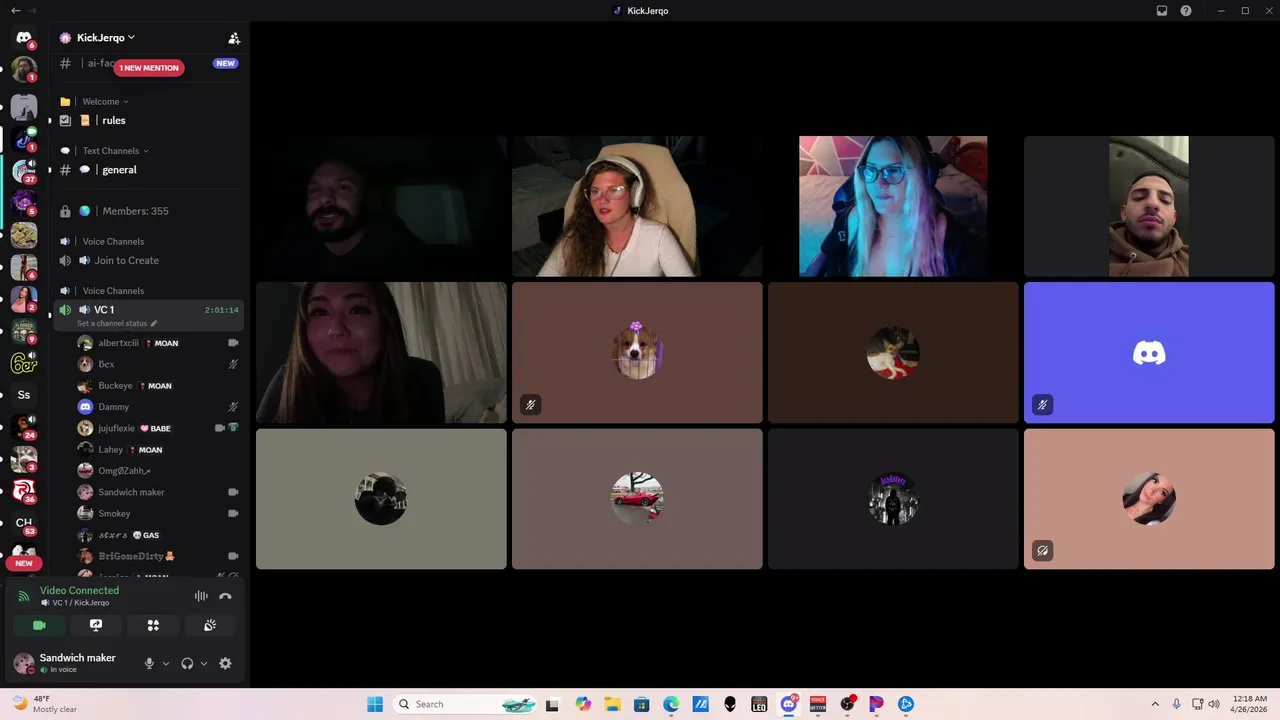This screenshot has height=720, width=1280.
Task: Click the muted mic icon next to Bex
Action: point(233,364)
